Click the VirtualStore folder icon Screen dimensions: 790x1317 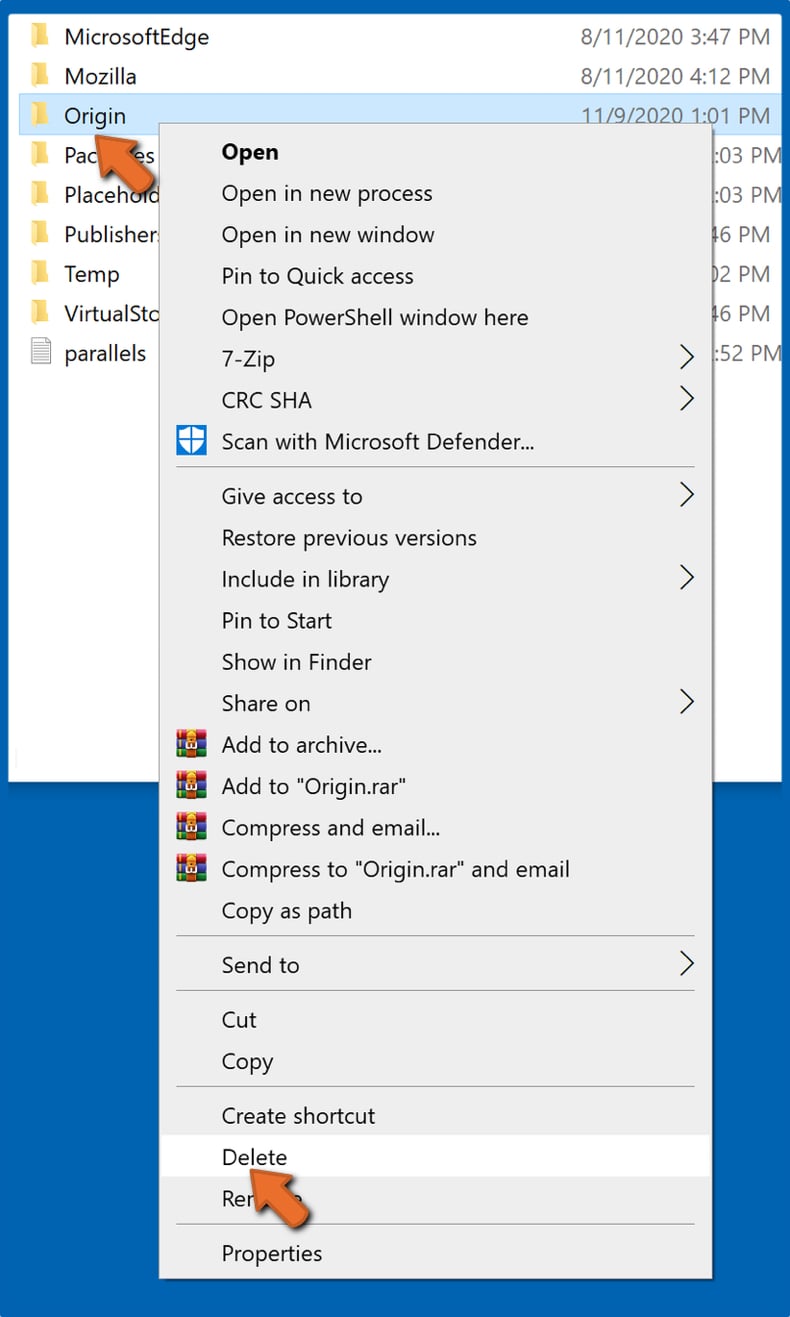[x=40, y=313]
